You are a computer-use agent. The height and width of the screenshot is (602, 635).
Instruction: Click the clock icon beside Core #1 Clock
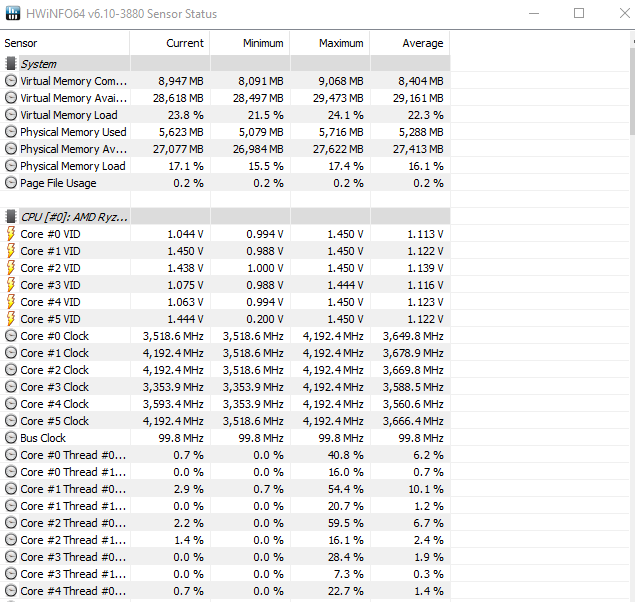pos(11,353)
